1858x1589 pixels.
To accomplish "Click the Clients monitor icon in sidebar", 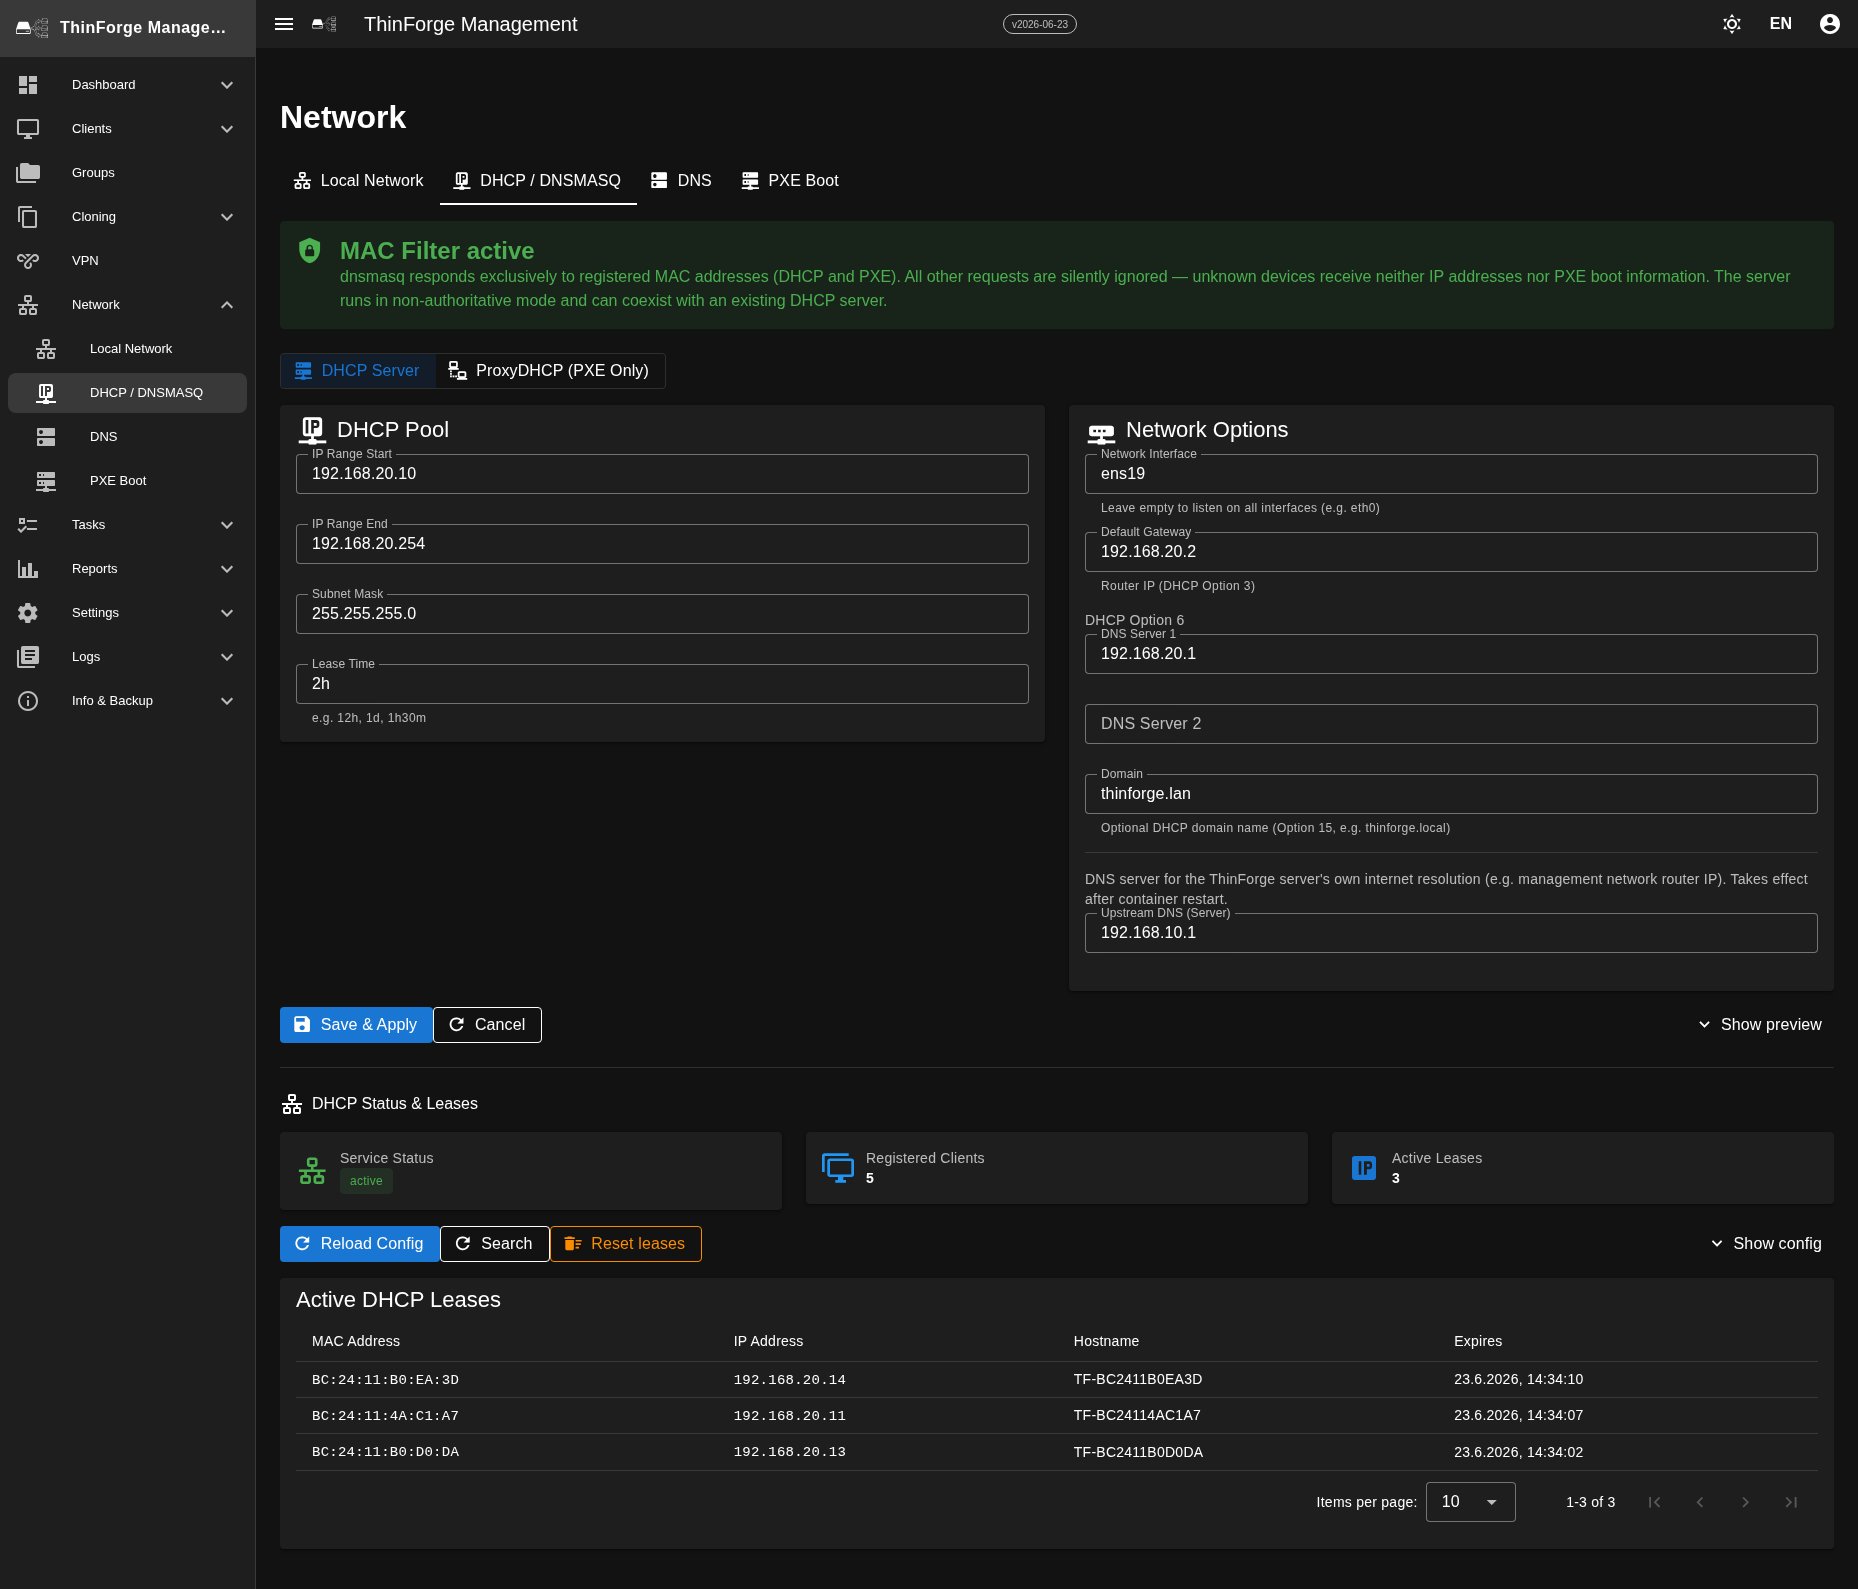I will [28, 129].
